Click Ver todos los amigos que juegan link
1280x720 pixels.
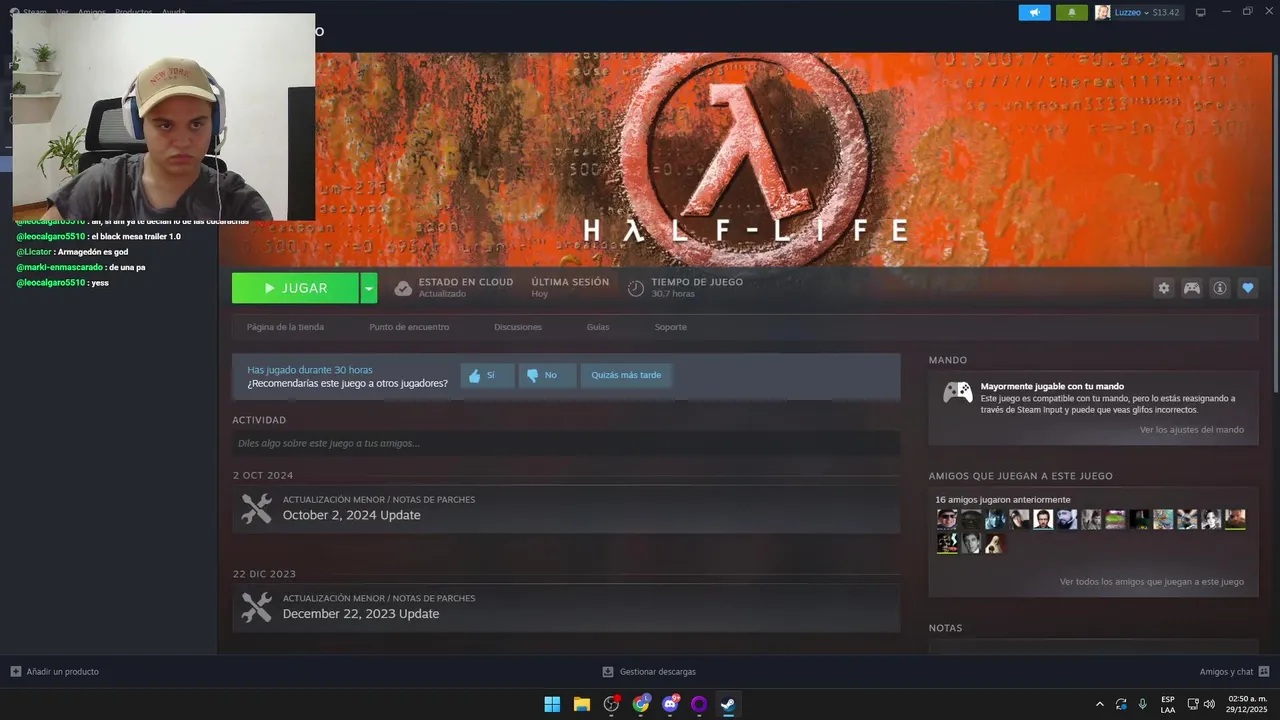click(x=1152, y=581)
